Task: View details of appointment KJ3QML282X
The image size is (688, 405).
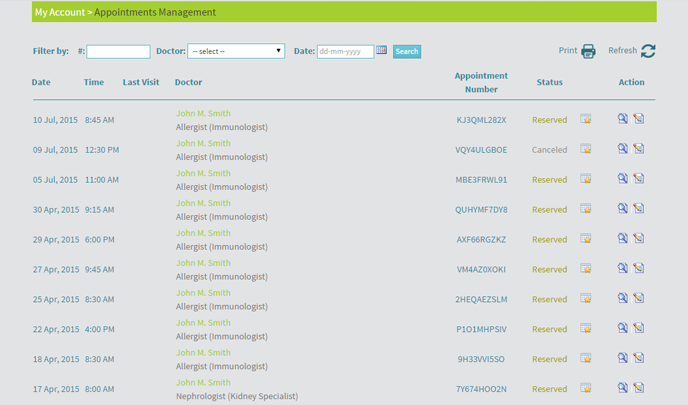Action: (623, 118)
